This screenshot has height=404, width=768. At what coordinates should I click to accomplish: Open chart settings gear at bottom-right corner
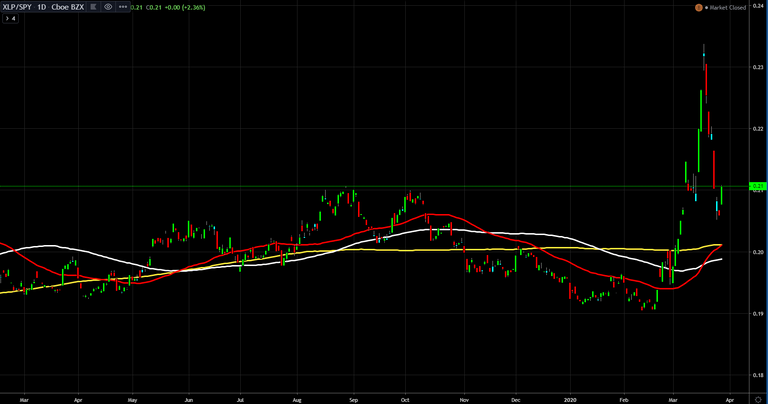758,400
